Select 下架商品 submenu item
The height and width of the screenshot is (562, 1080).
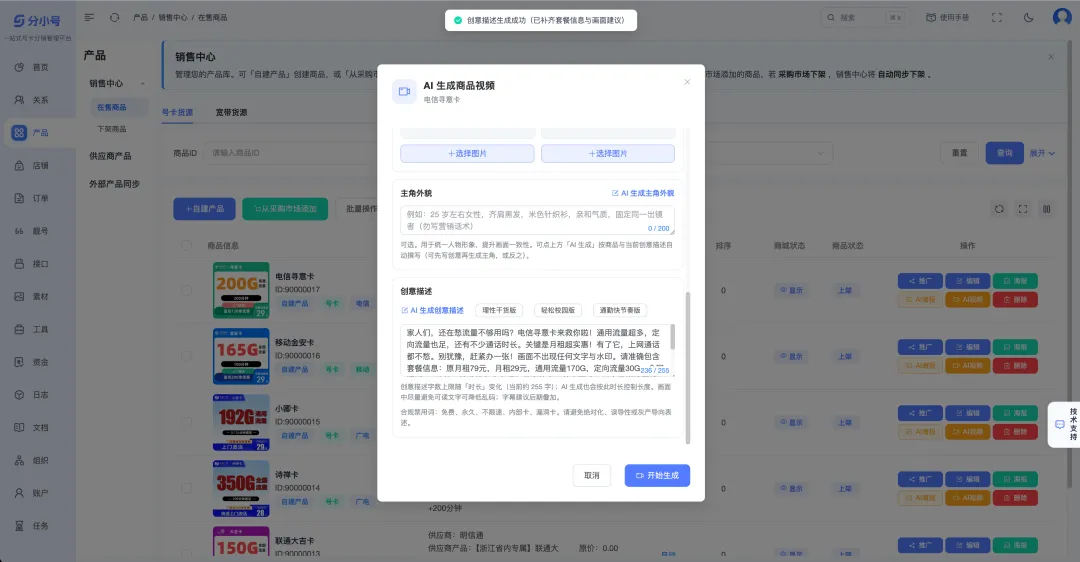point(112,129)
